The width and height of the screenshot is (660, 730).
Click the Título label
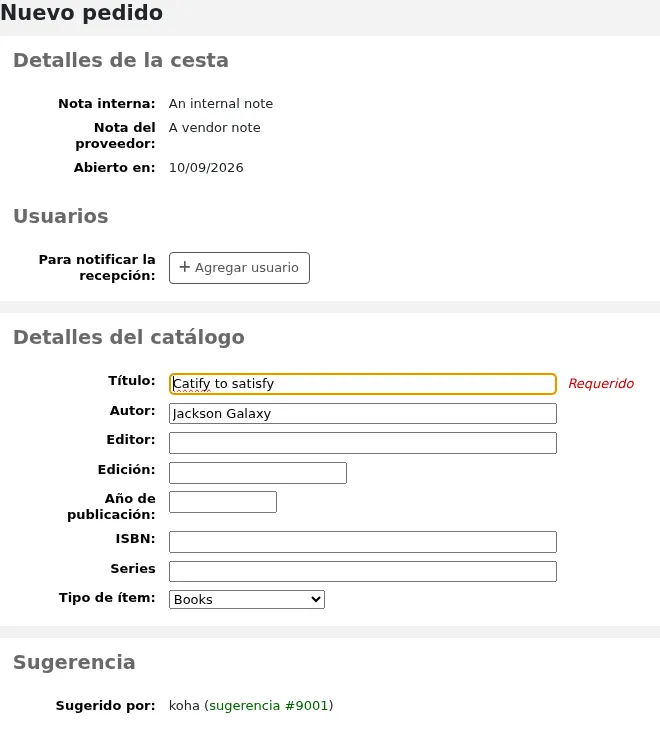tap(132, 381)
